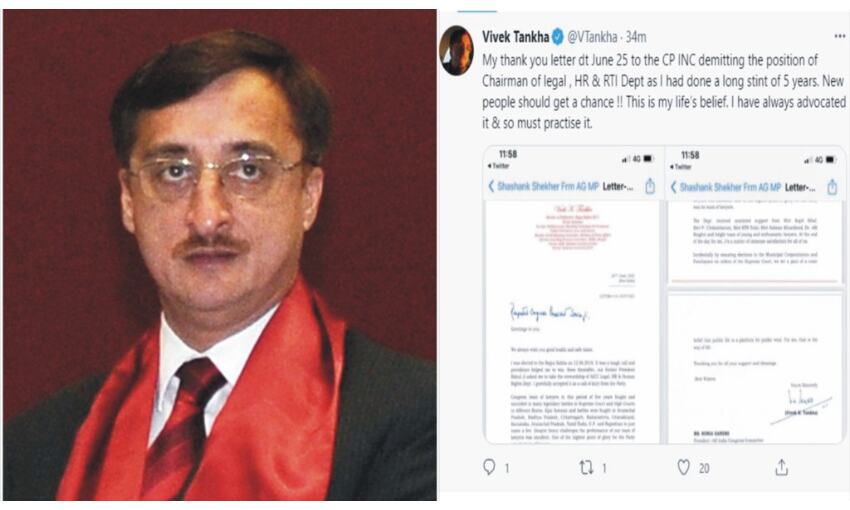Click the large portrait photo

[x=220, y=255]
